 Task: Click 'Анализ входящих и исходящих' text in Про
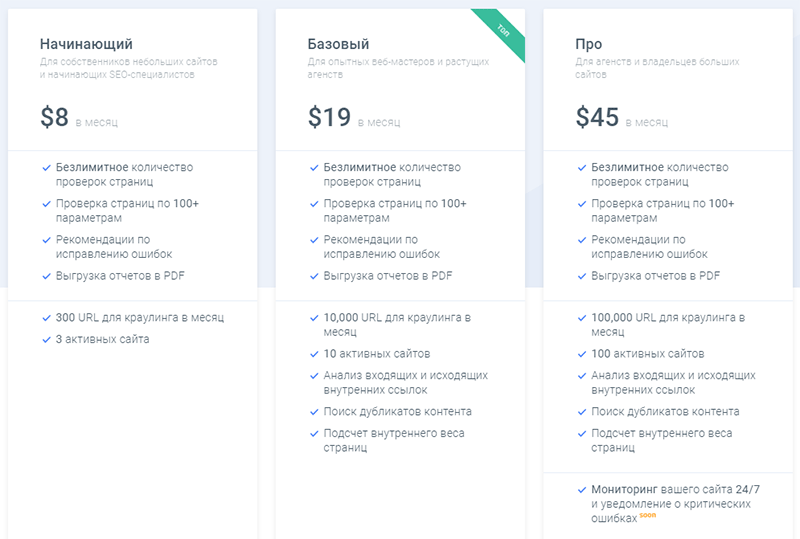(x=673, y=376)
